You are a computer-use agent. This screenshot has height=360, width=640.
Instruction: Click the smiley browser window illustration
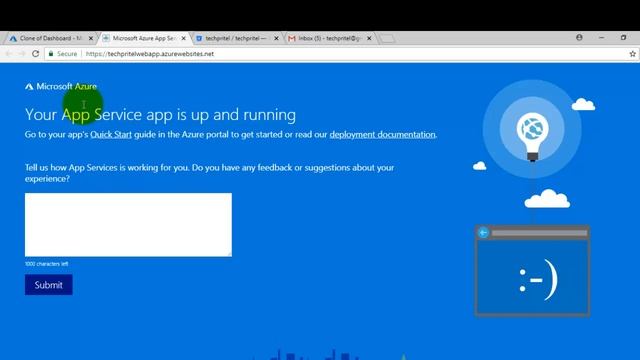tap(532, 271)
